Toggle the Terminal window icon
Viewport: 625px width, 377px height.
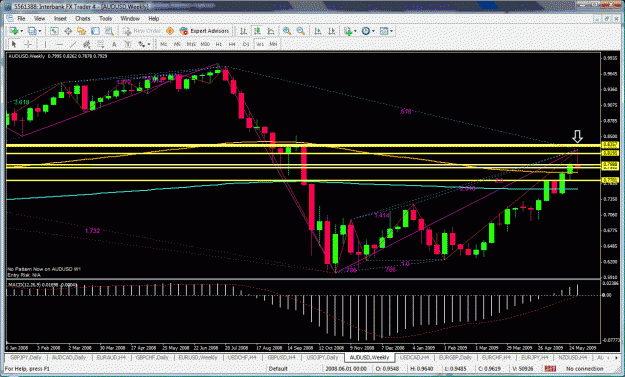95,31
